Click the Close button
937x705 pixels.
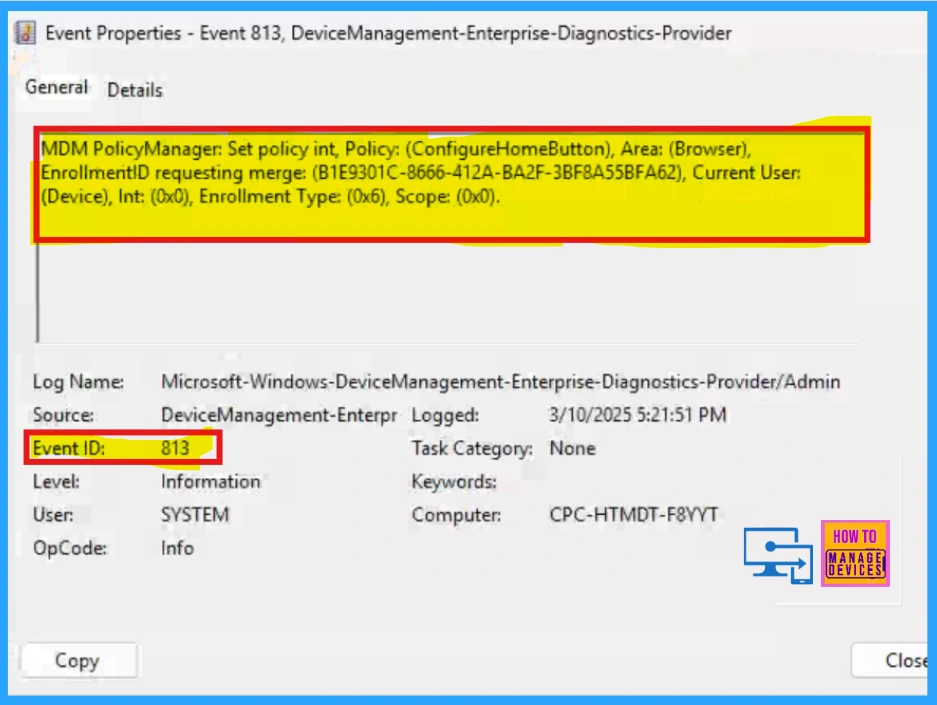tap(890, 660)
